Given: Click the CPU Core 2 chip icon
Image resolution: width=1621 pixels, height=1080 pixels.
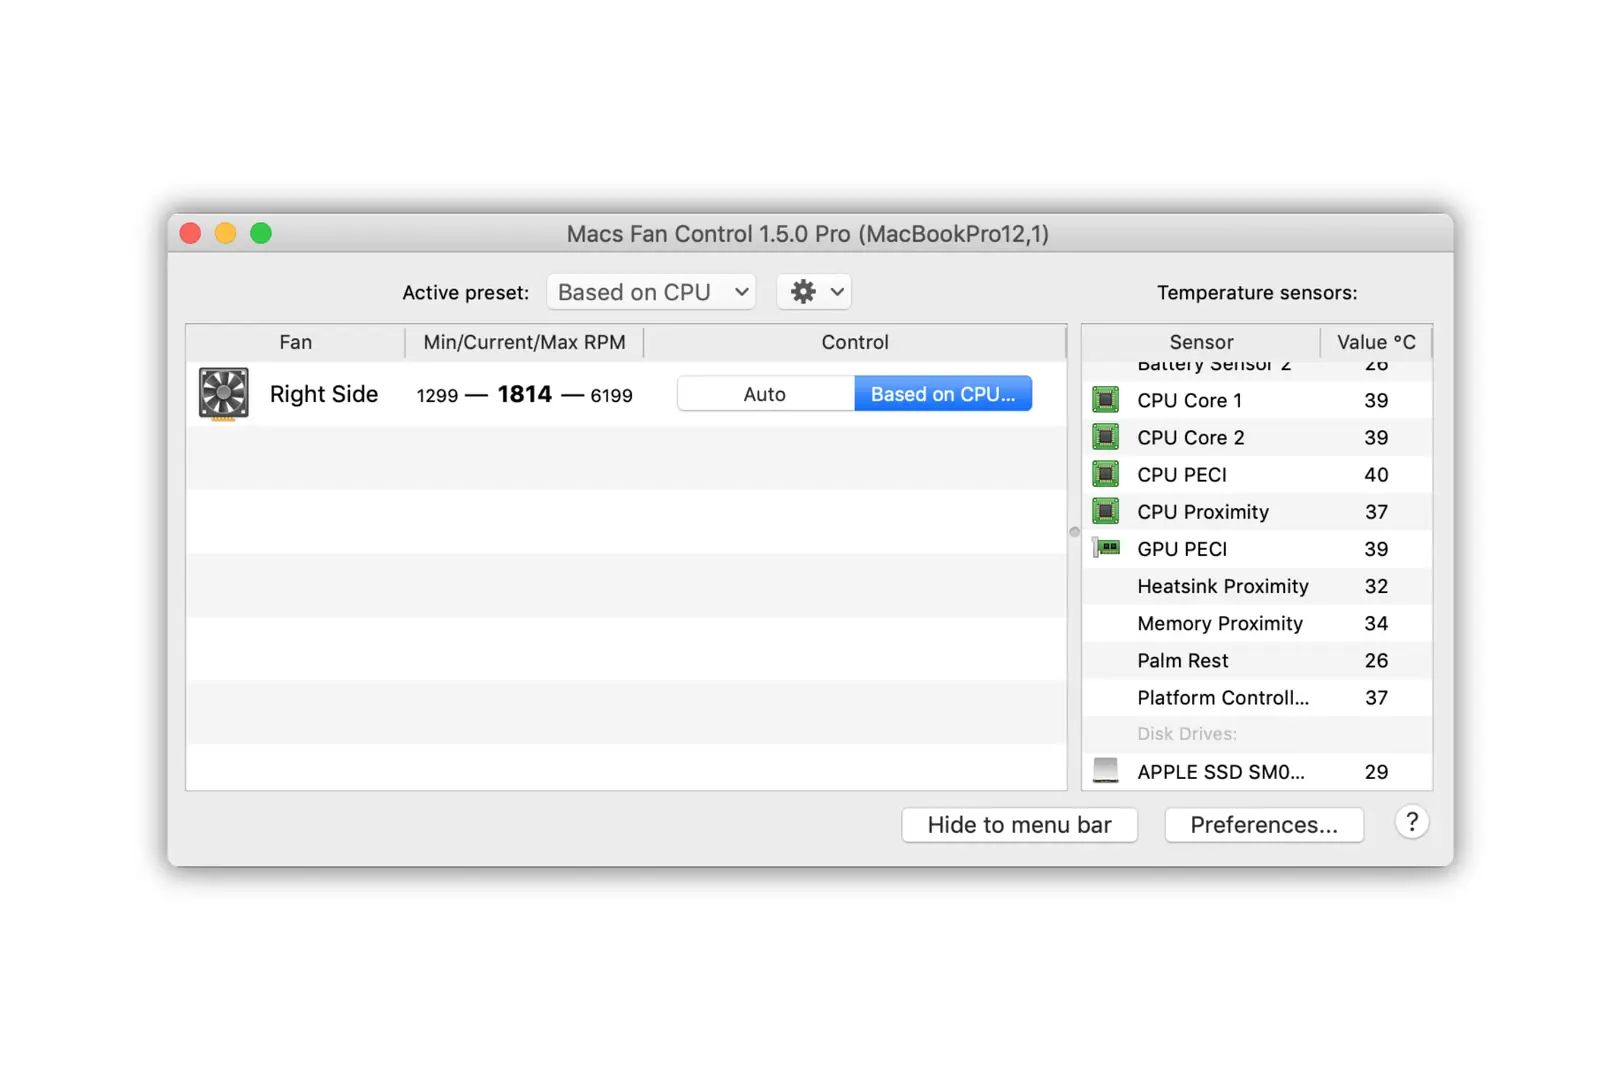Looking at the screenshot, I should 1105,437.
